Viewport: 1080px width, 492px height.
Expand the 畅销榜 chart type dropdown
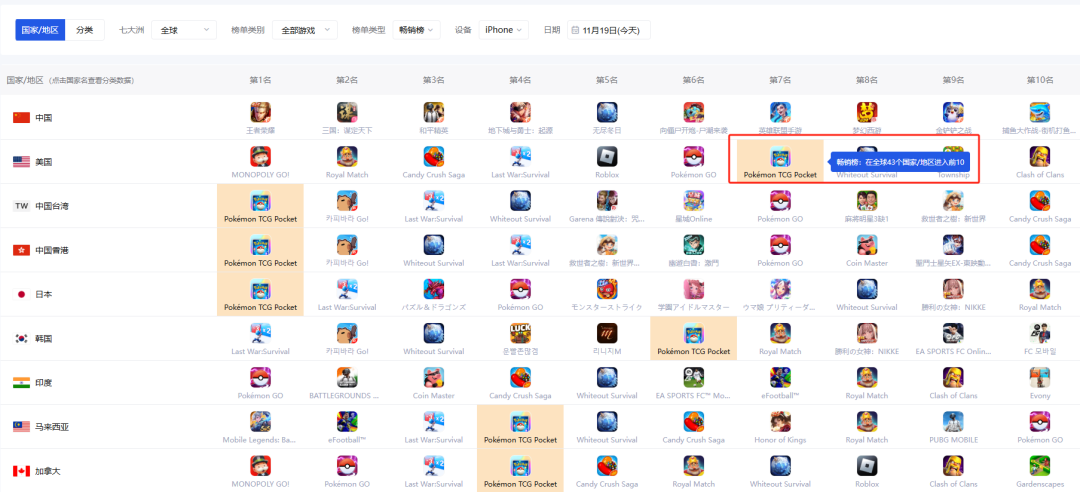tap(415, 30)
